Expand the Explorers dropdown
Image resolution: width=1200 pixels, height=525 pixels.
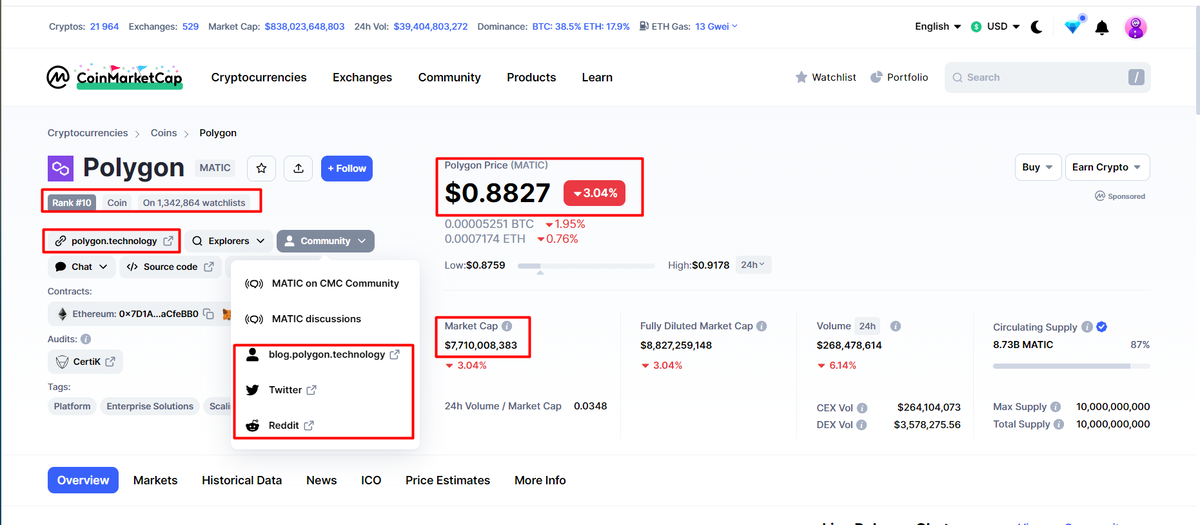[229, 241]
